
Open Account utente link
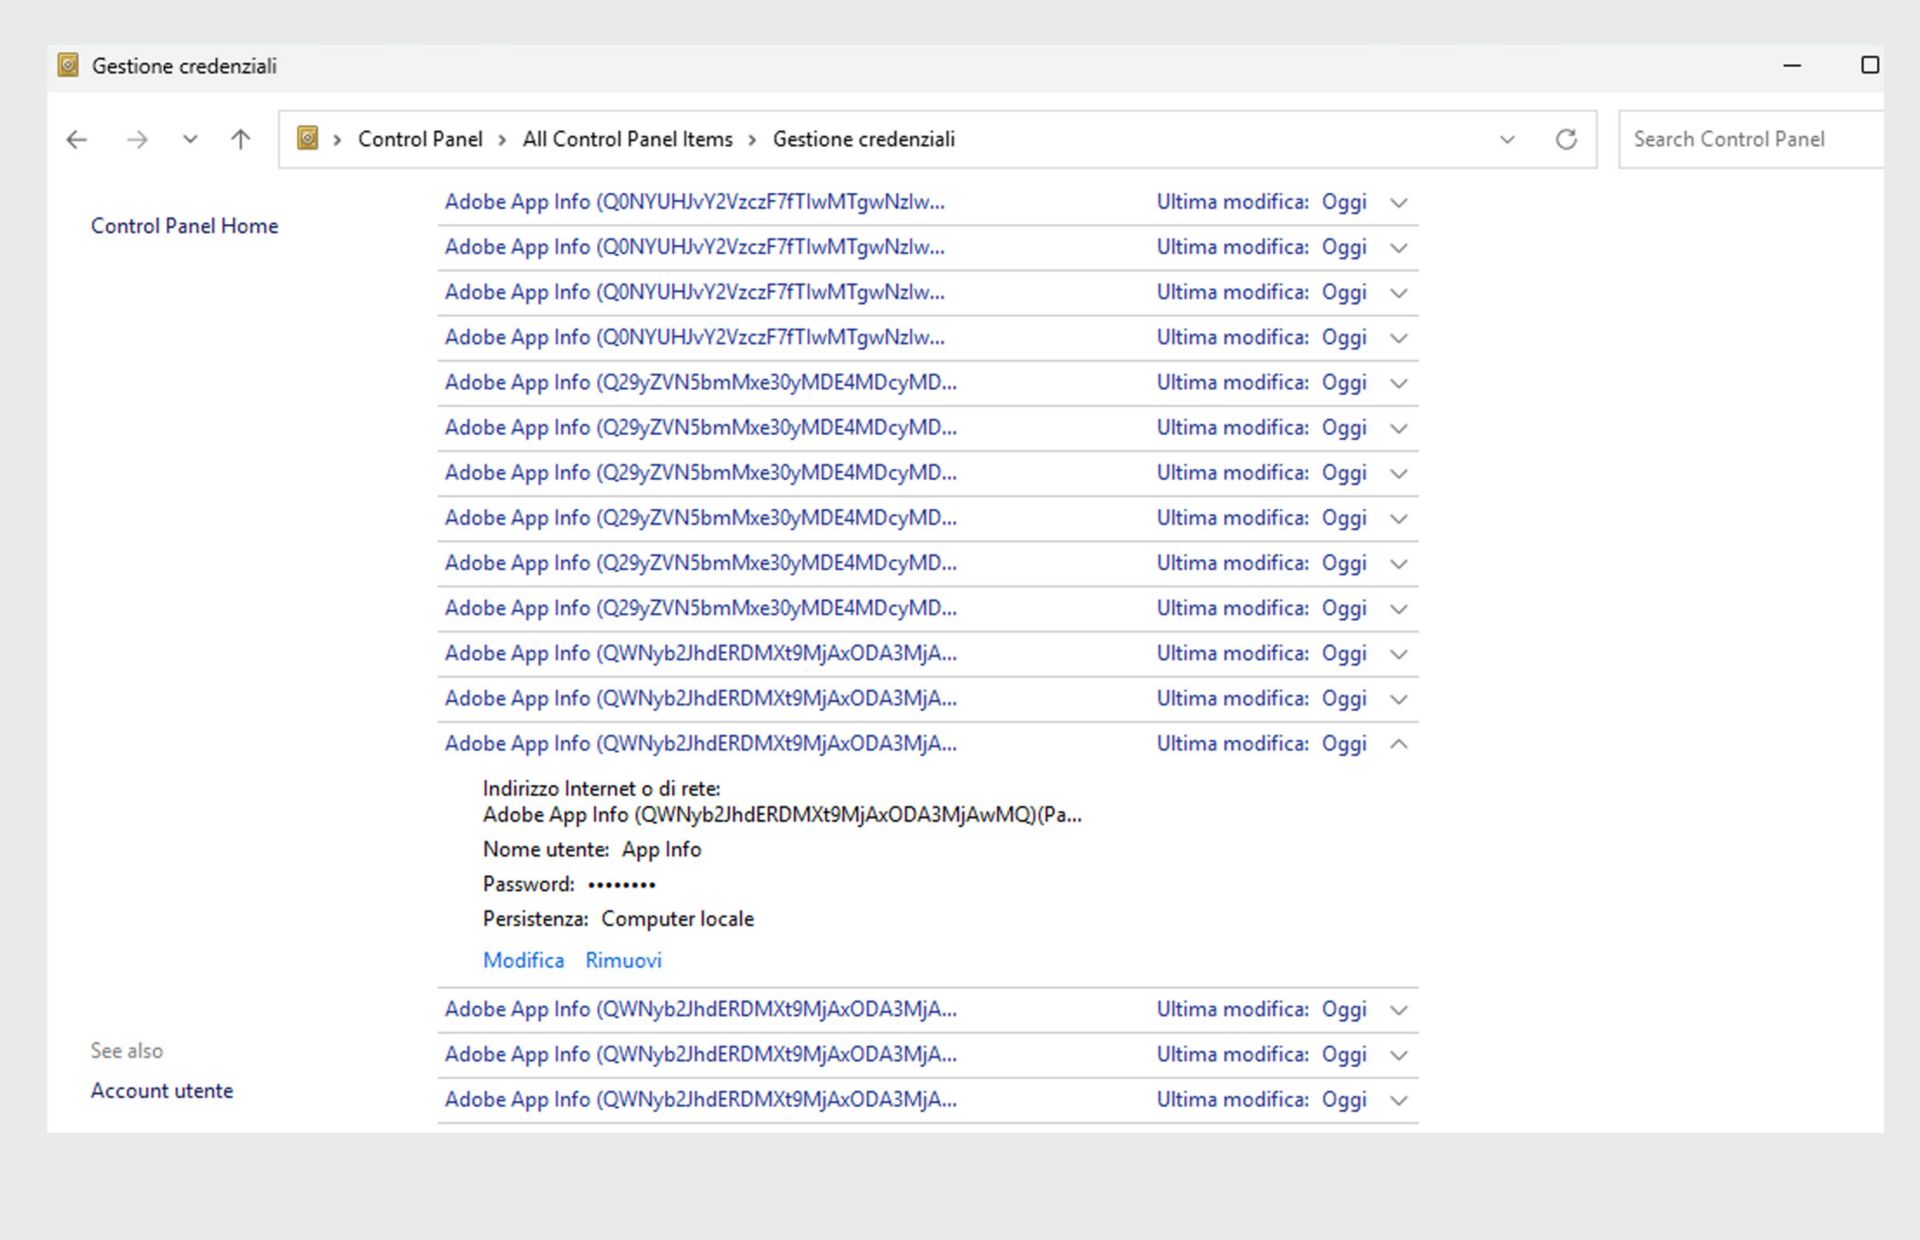[x=162, y=1091]
